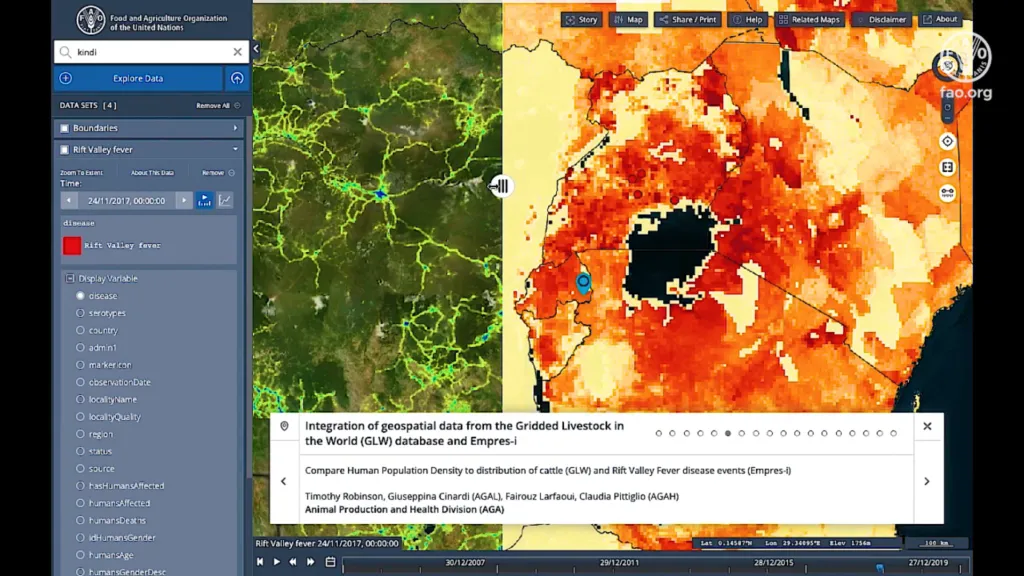The height and width of the screenshot is (576, 1024).
Task: Step to previous time in dataset
Action: click(x=69, y=200)
